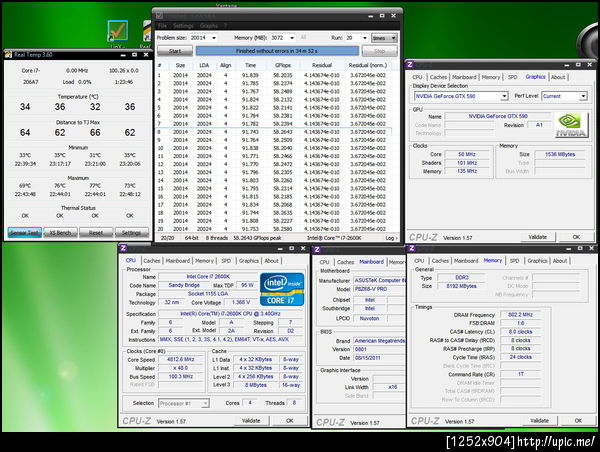The image size is (600, 452).
Task: Select Graphics tab in CPU-Z CPU window
Action: tap(249, 261)
